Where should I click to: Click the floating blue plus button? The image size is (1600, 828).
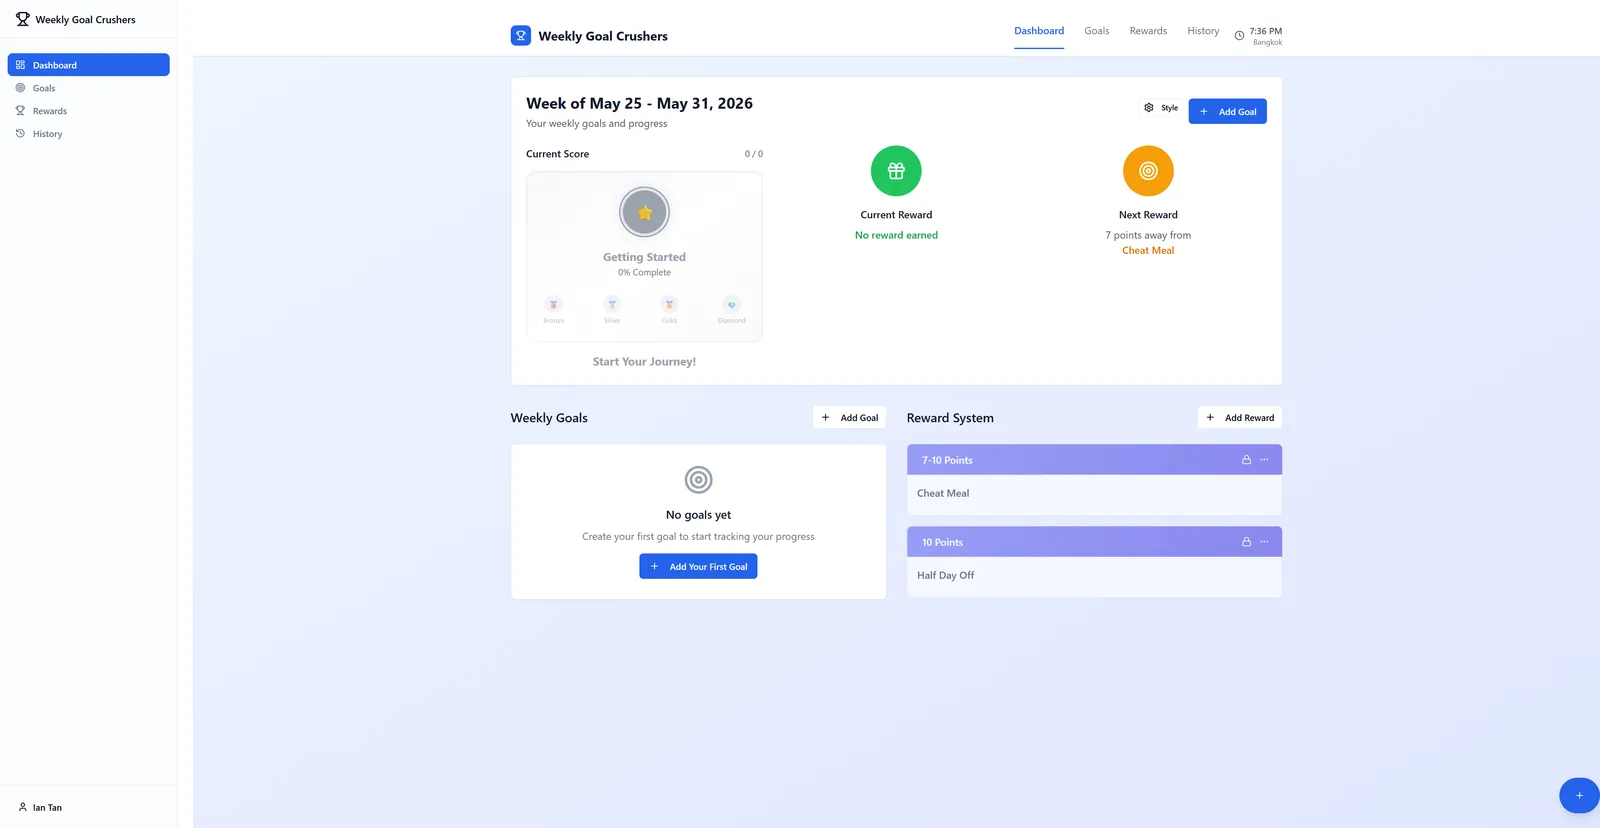coord(1579,796)
